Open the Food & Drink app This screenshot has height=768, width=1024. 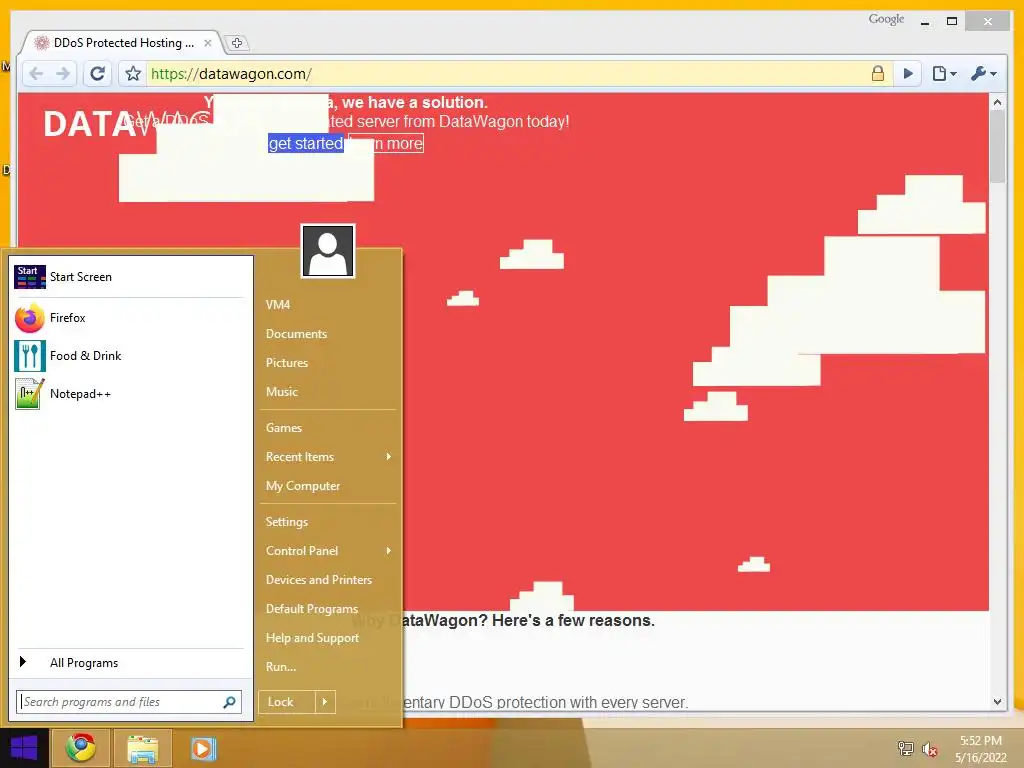tap(130, 356)
